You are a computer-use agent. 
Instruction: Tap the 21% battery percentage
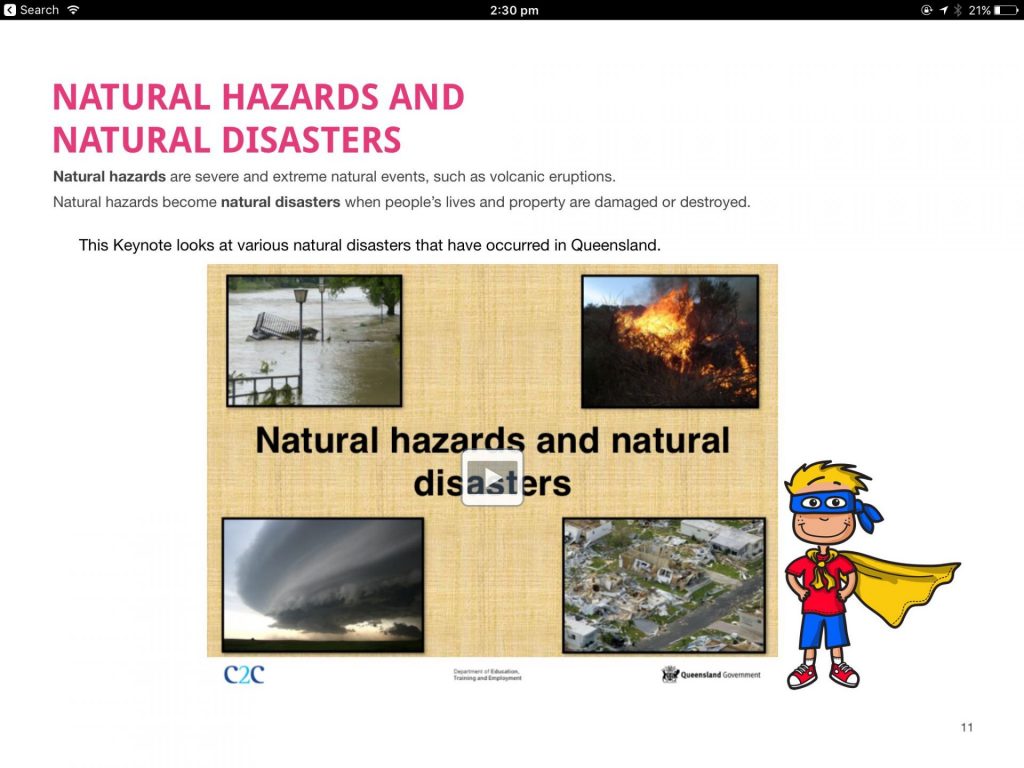coord(979,10)
